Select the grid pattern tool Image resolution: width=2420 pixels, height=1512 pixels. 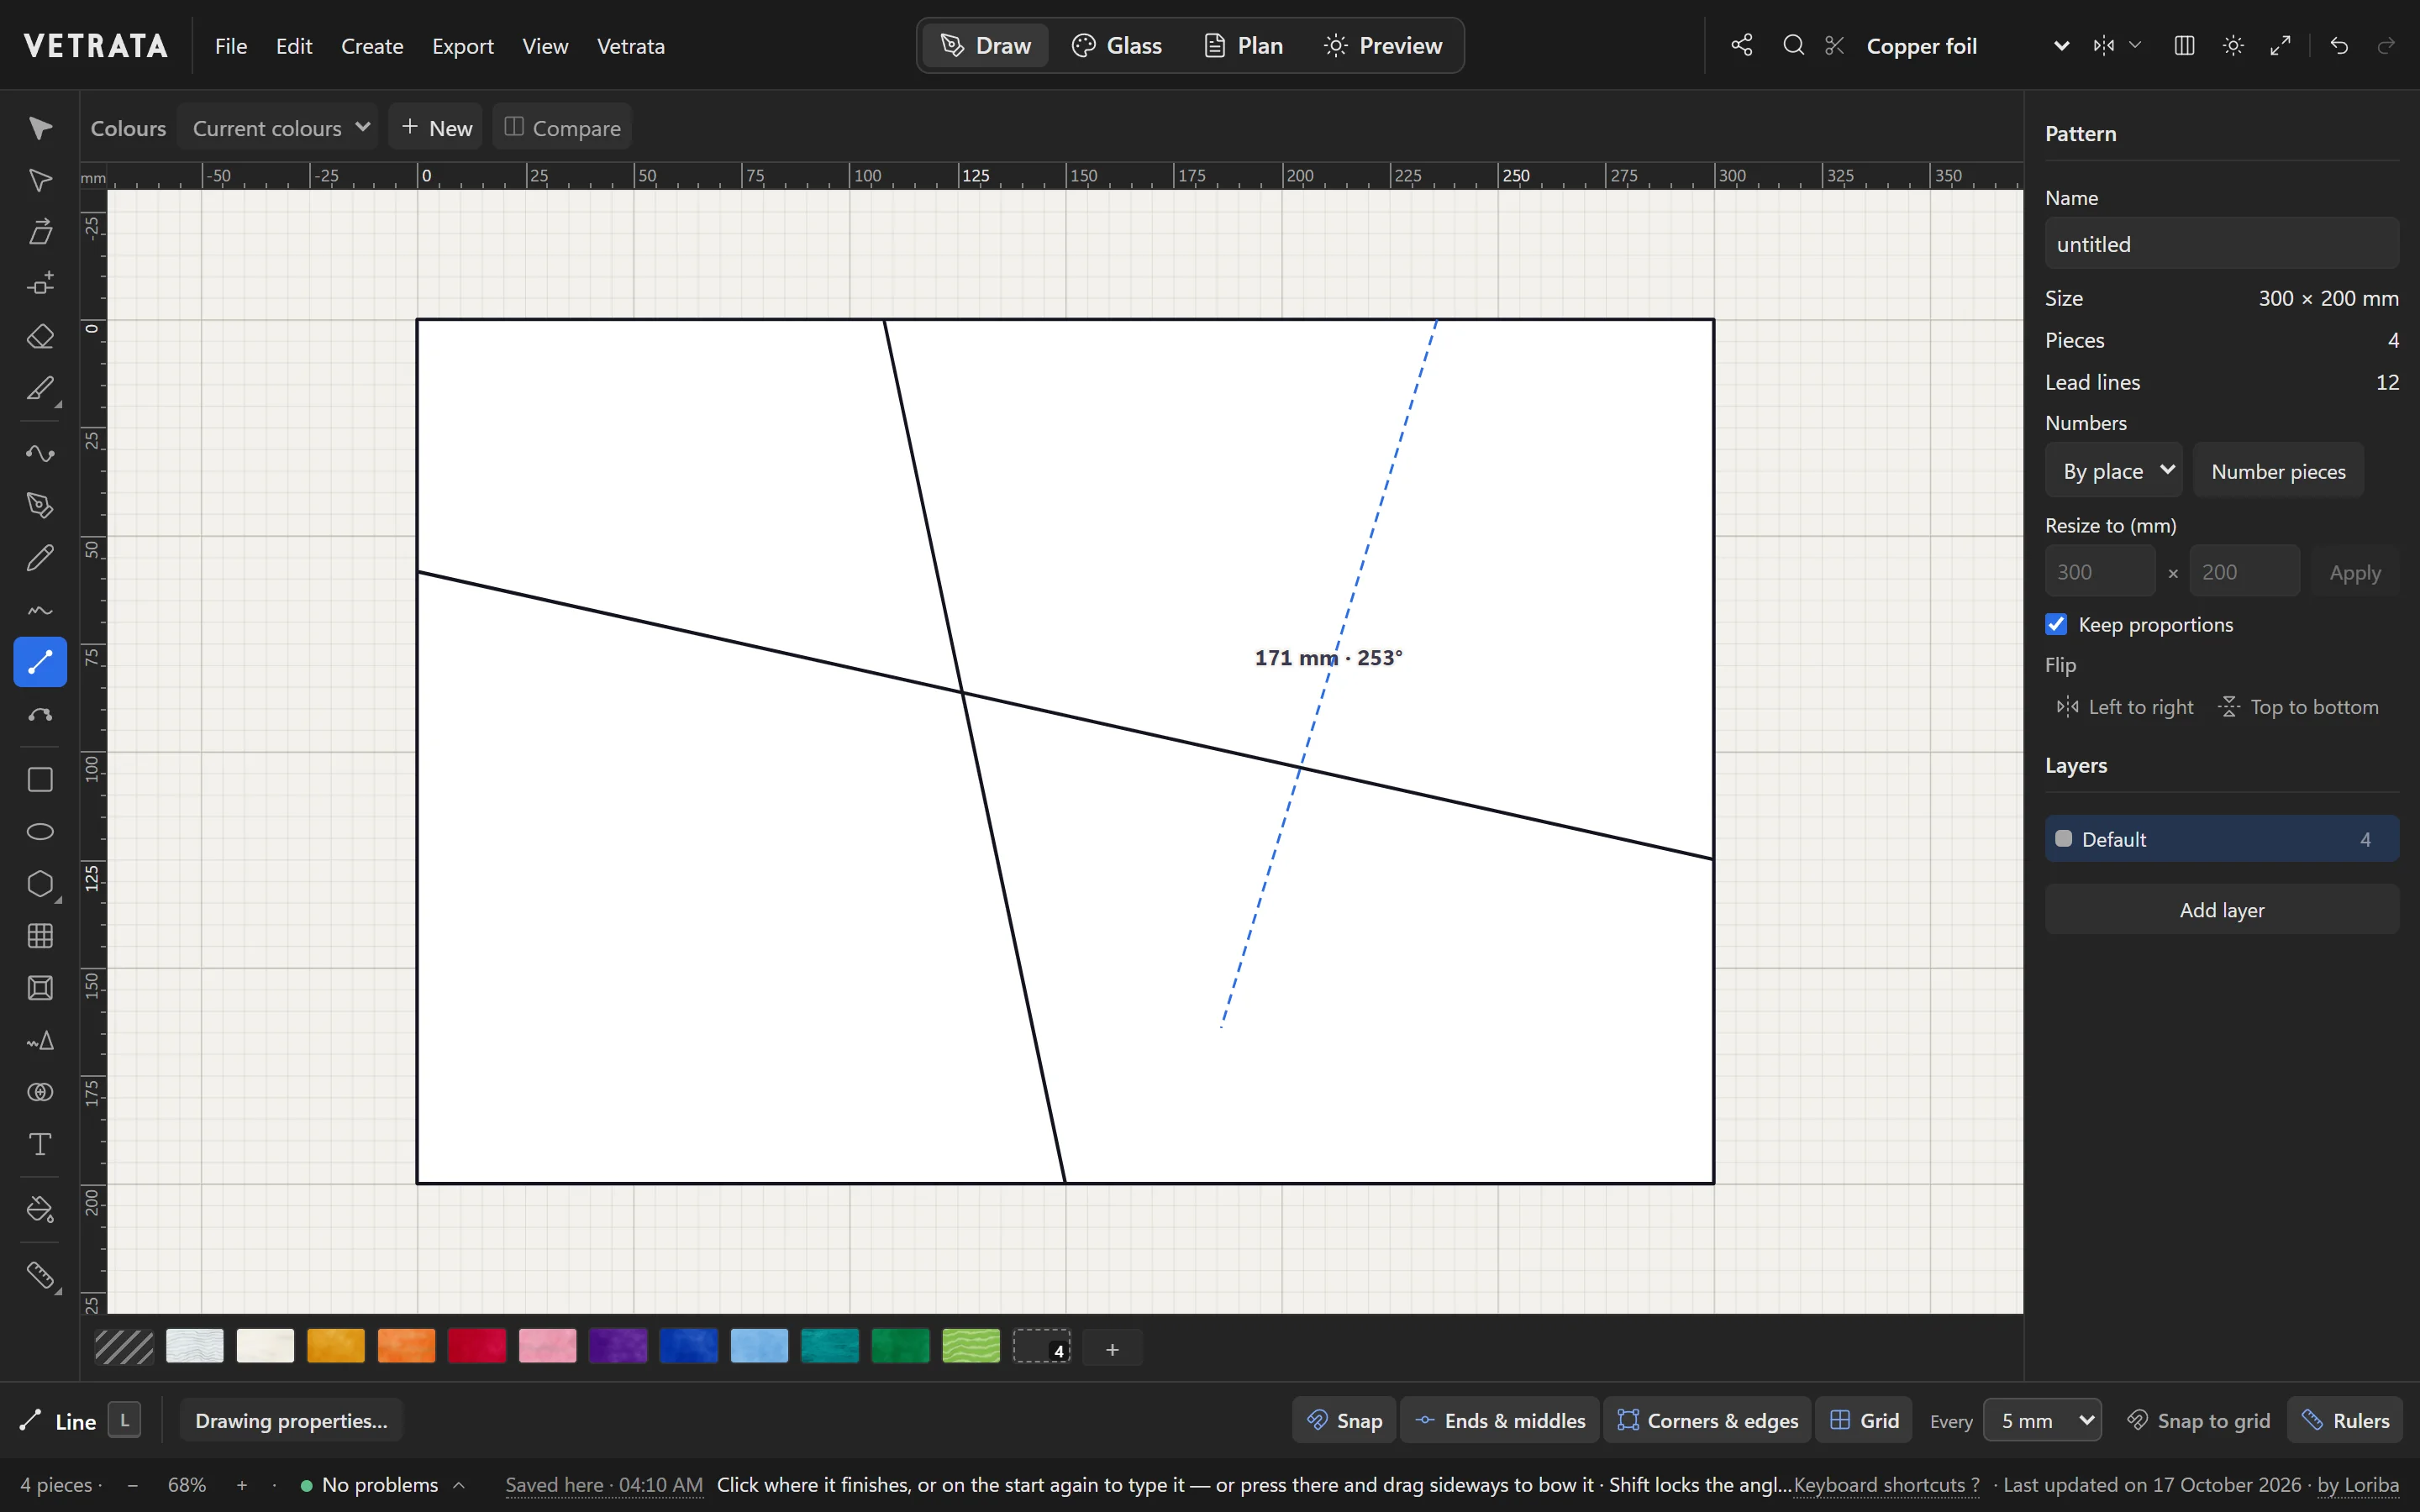(40, 936)
